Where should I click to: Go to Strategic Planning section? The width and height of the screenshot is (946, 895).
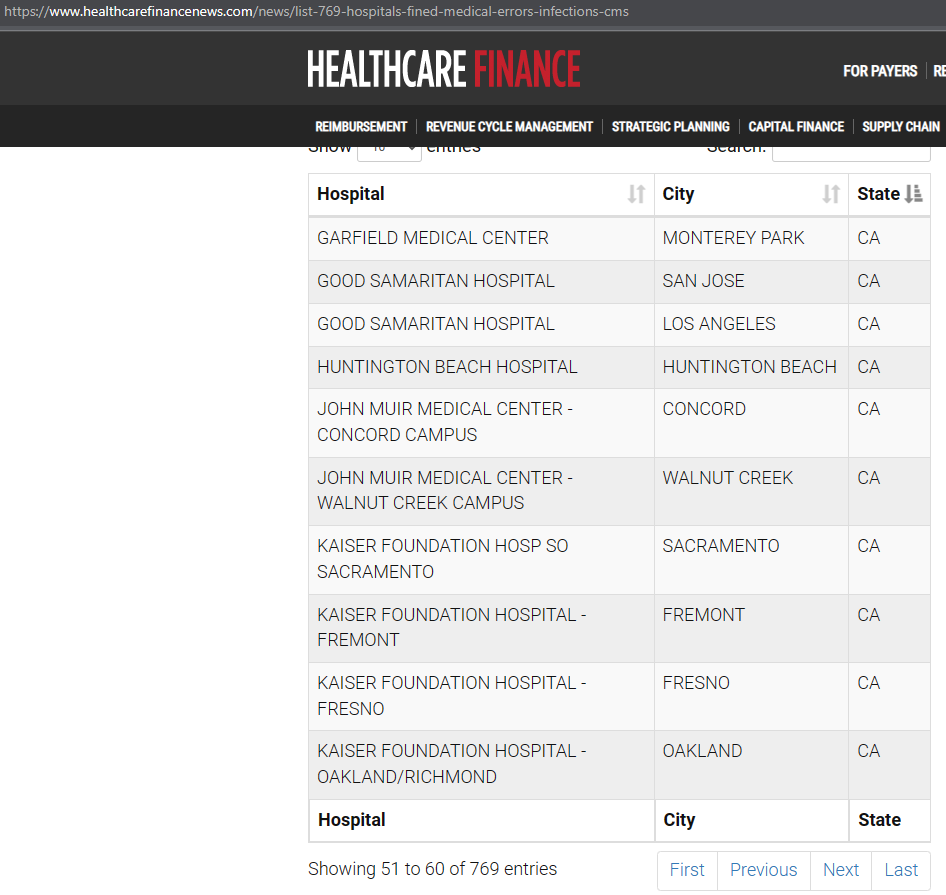tap(670, 127)
